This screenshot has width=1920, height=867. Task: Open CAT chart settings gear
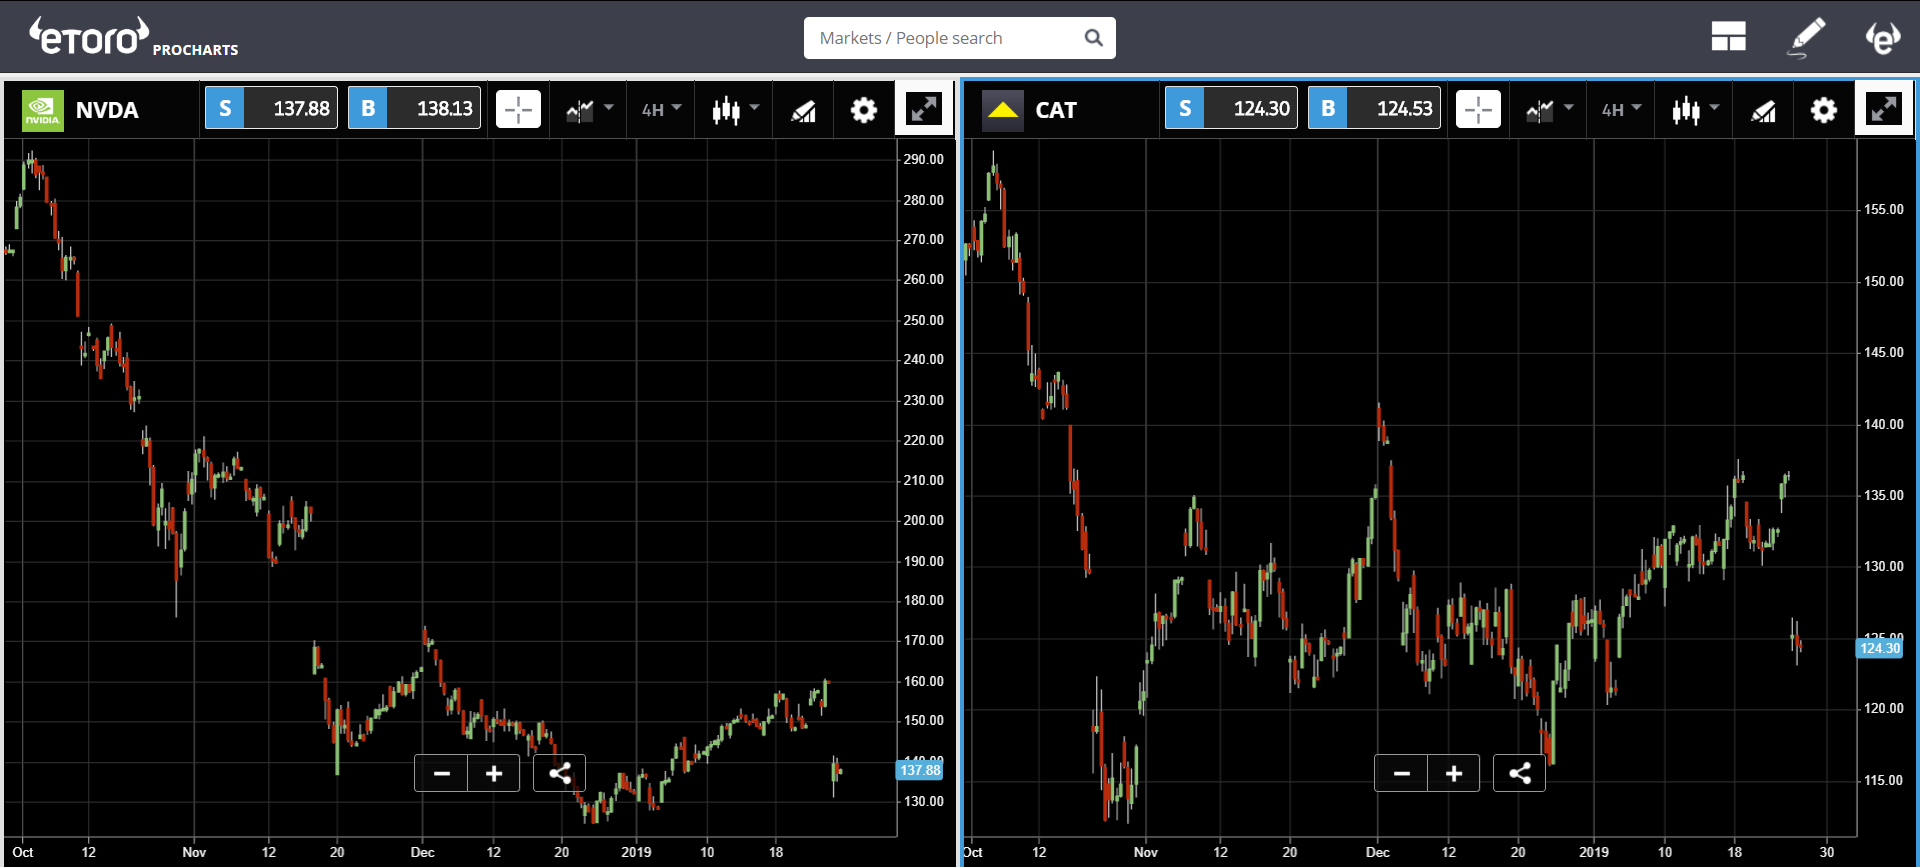click(x=1823, y=110)
